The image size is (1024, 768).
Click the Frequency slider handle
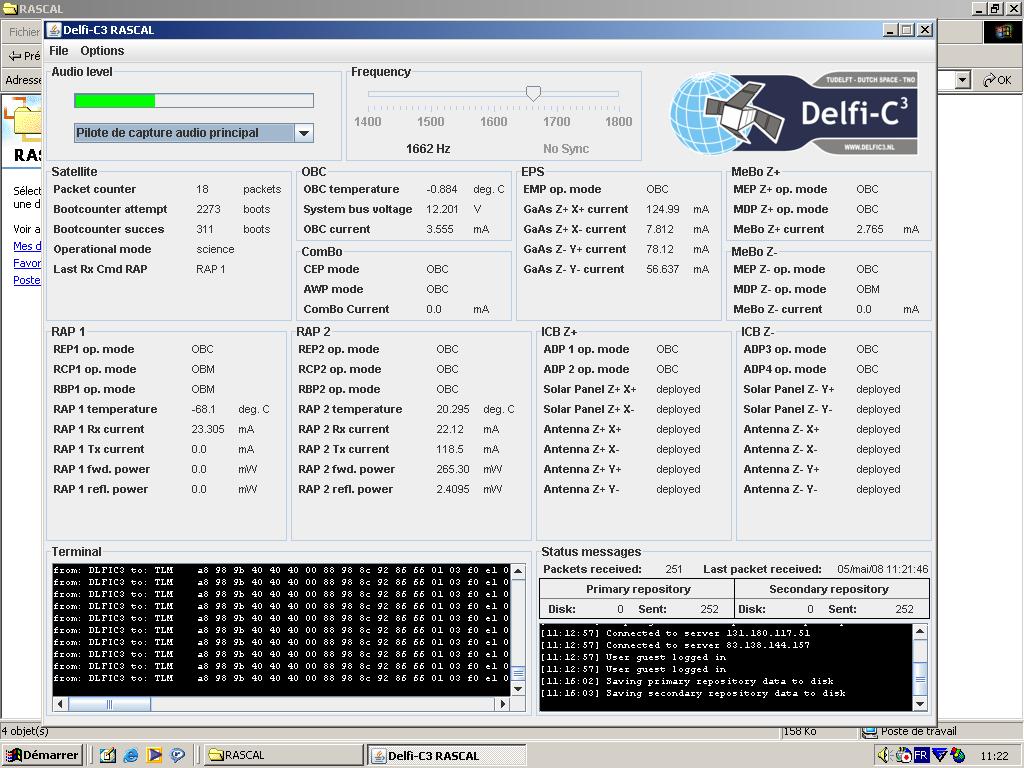(x=533, y=93)
